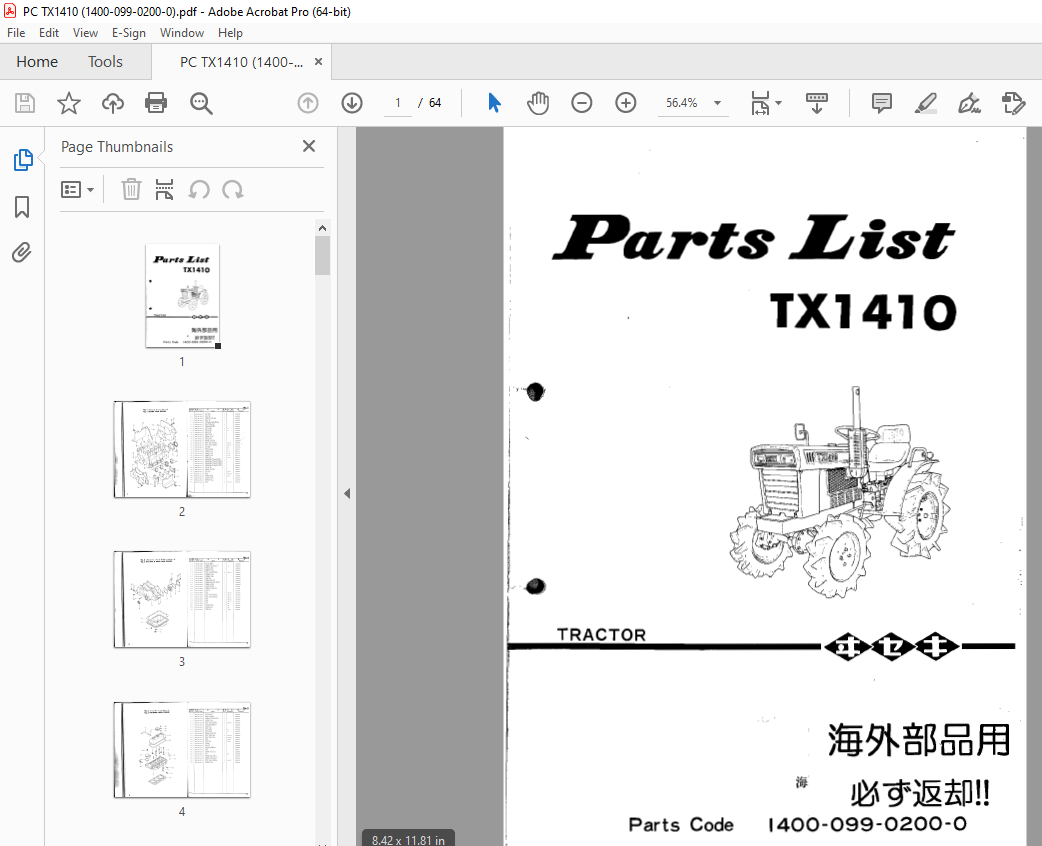Open the Bookmarks sidebar panel
1042x846 pixels.
click(22, 207)
